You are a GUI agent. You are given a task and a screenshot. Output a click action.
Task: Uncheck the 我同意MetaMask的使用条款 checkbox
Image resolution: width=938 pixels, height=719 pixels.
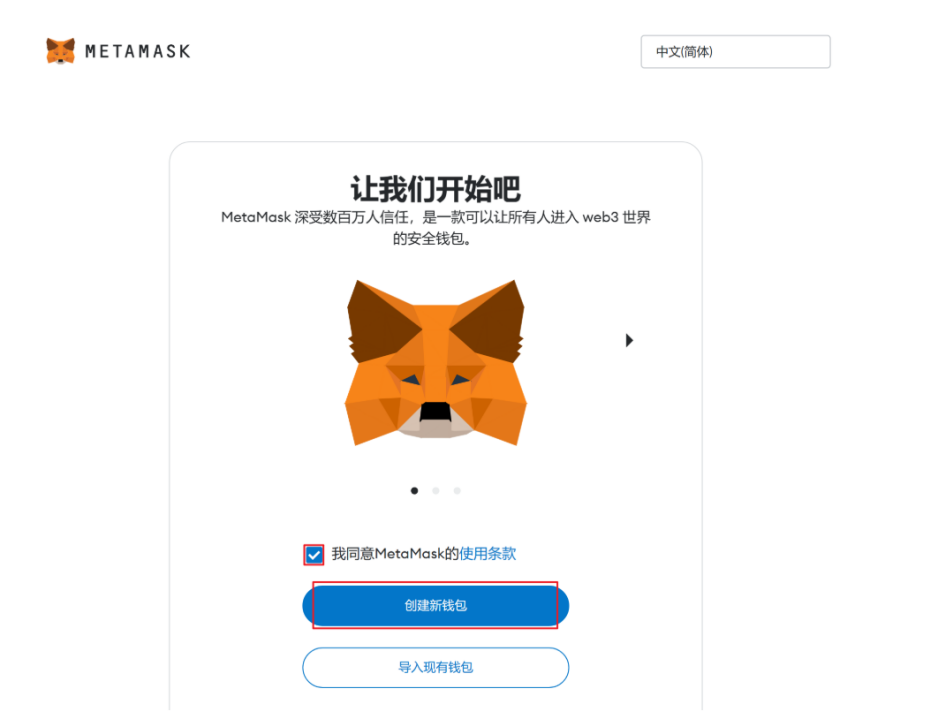click(x=313, y=555)
